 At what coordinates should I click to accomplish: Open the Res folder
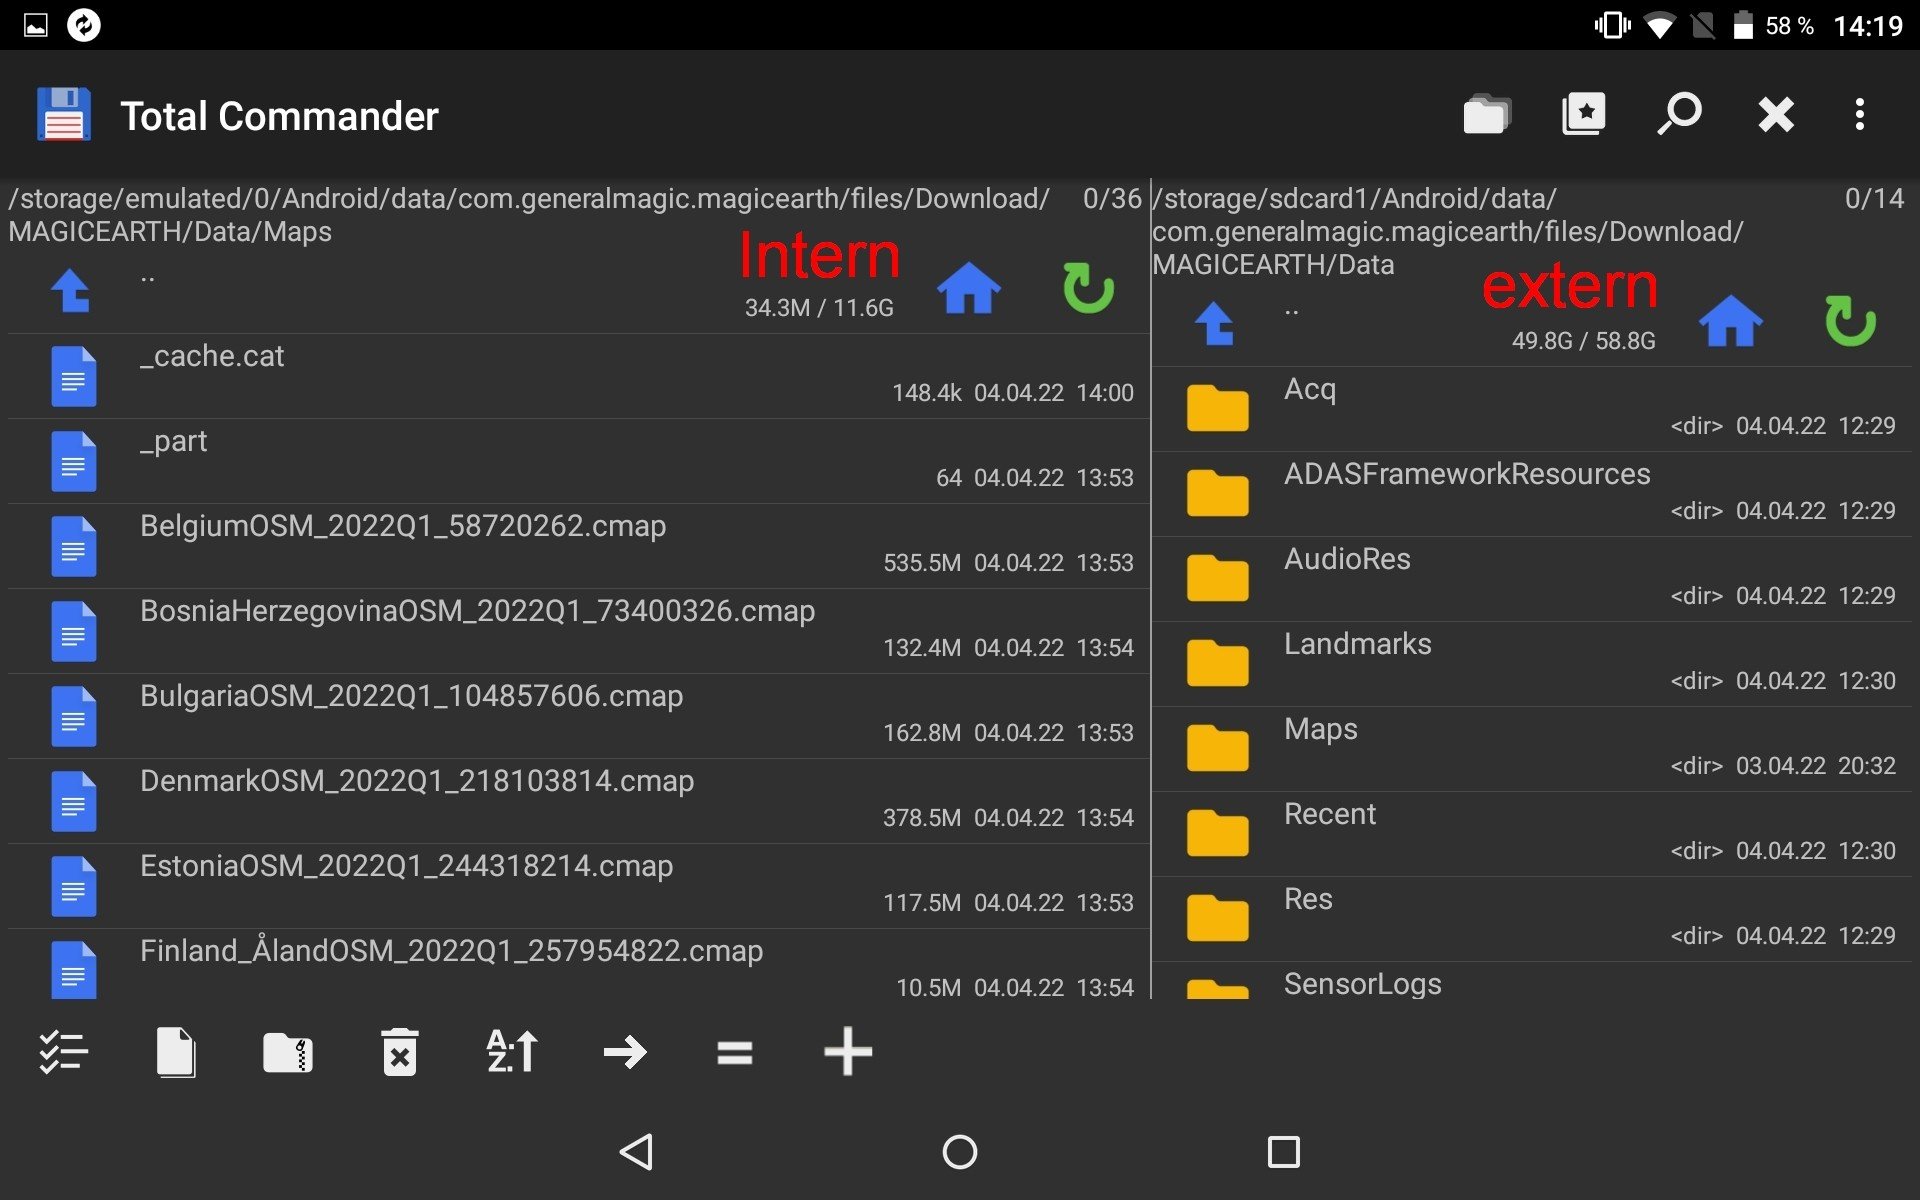[x=1532, y=919]
